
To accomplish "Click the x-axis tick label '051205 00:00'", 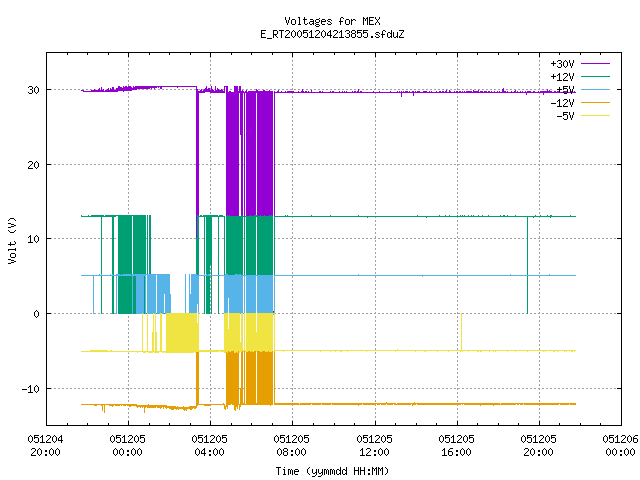I will click(x=127, y=446).
